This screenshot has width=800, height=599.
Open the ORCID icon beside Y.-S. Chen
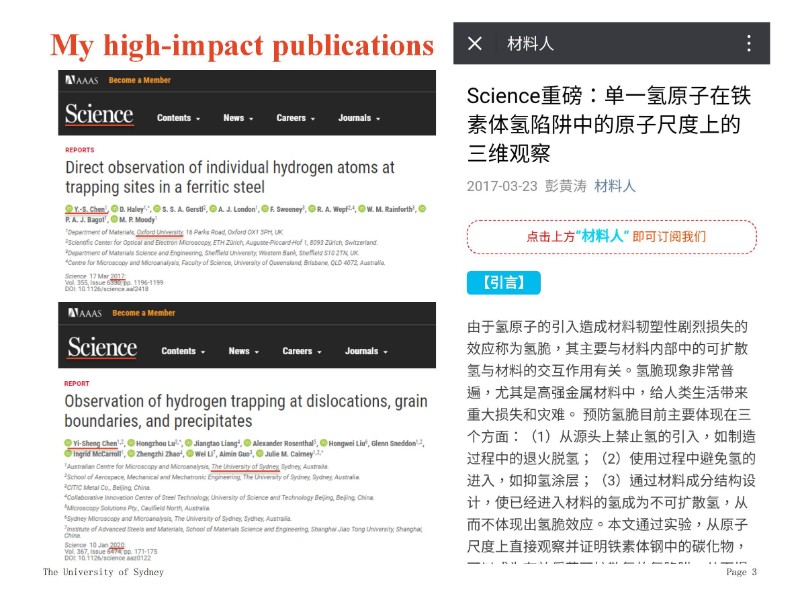click(x=69, y=209)
